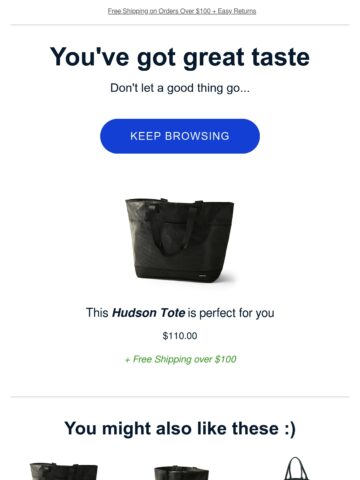Image resolution: width=360 pixels, height=480 pixels.
Task: Click the word 'This' before Hudson Tote
Action: click(x=97, y=313)
